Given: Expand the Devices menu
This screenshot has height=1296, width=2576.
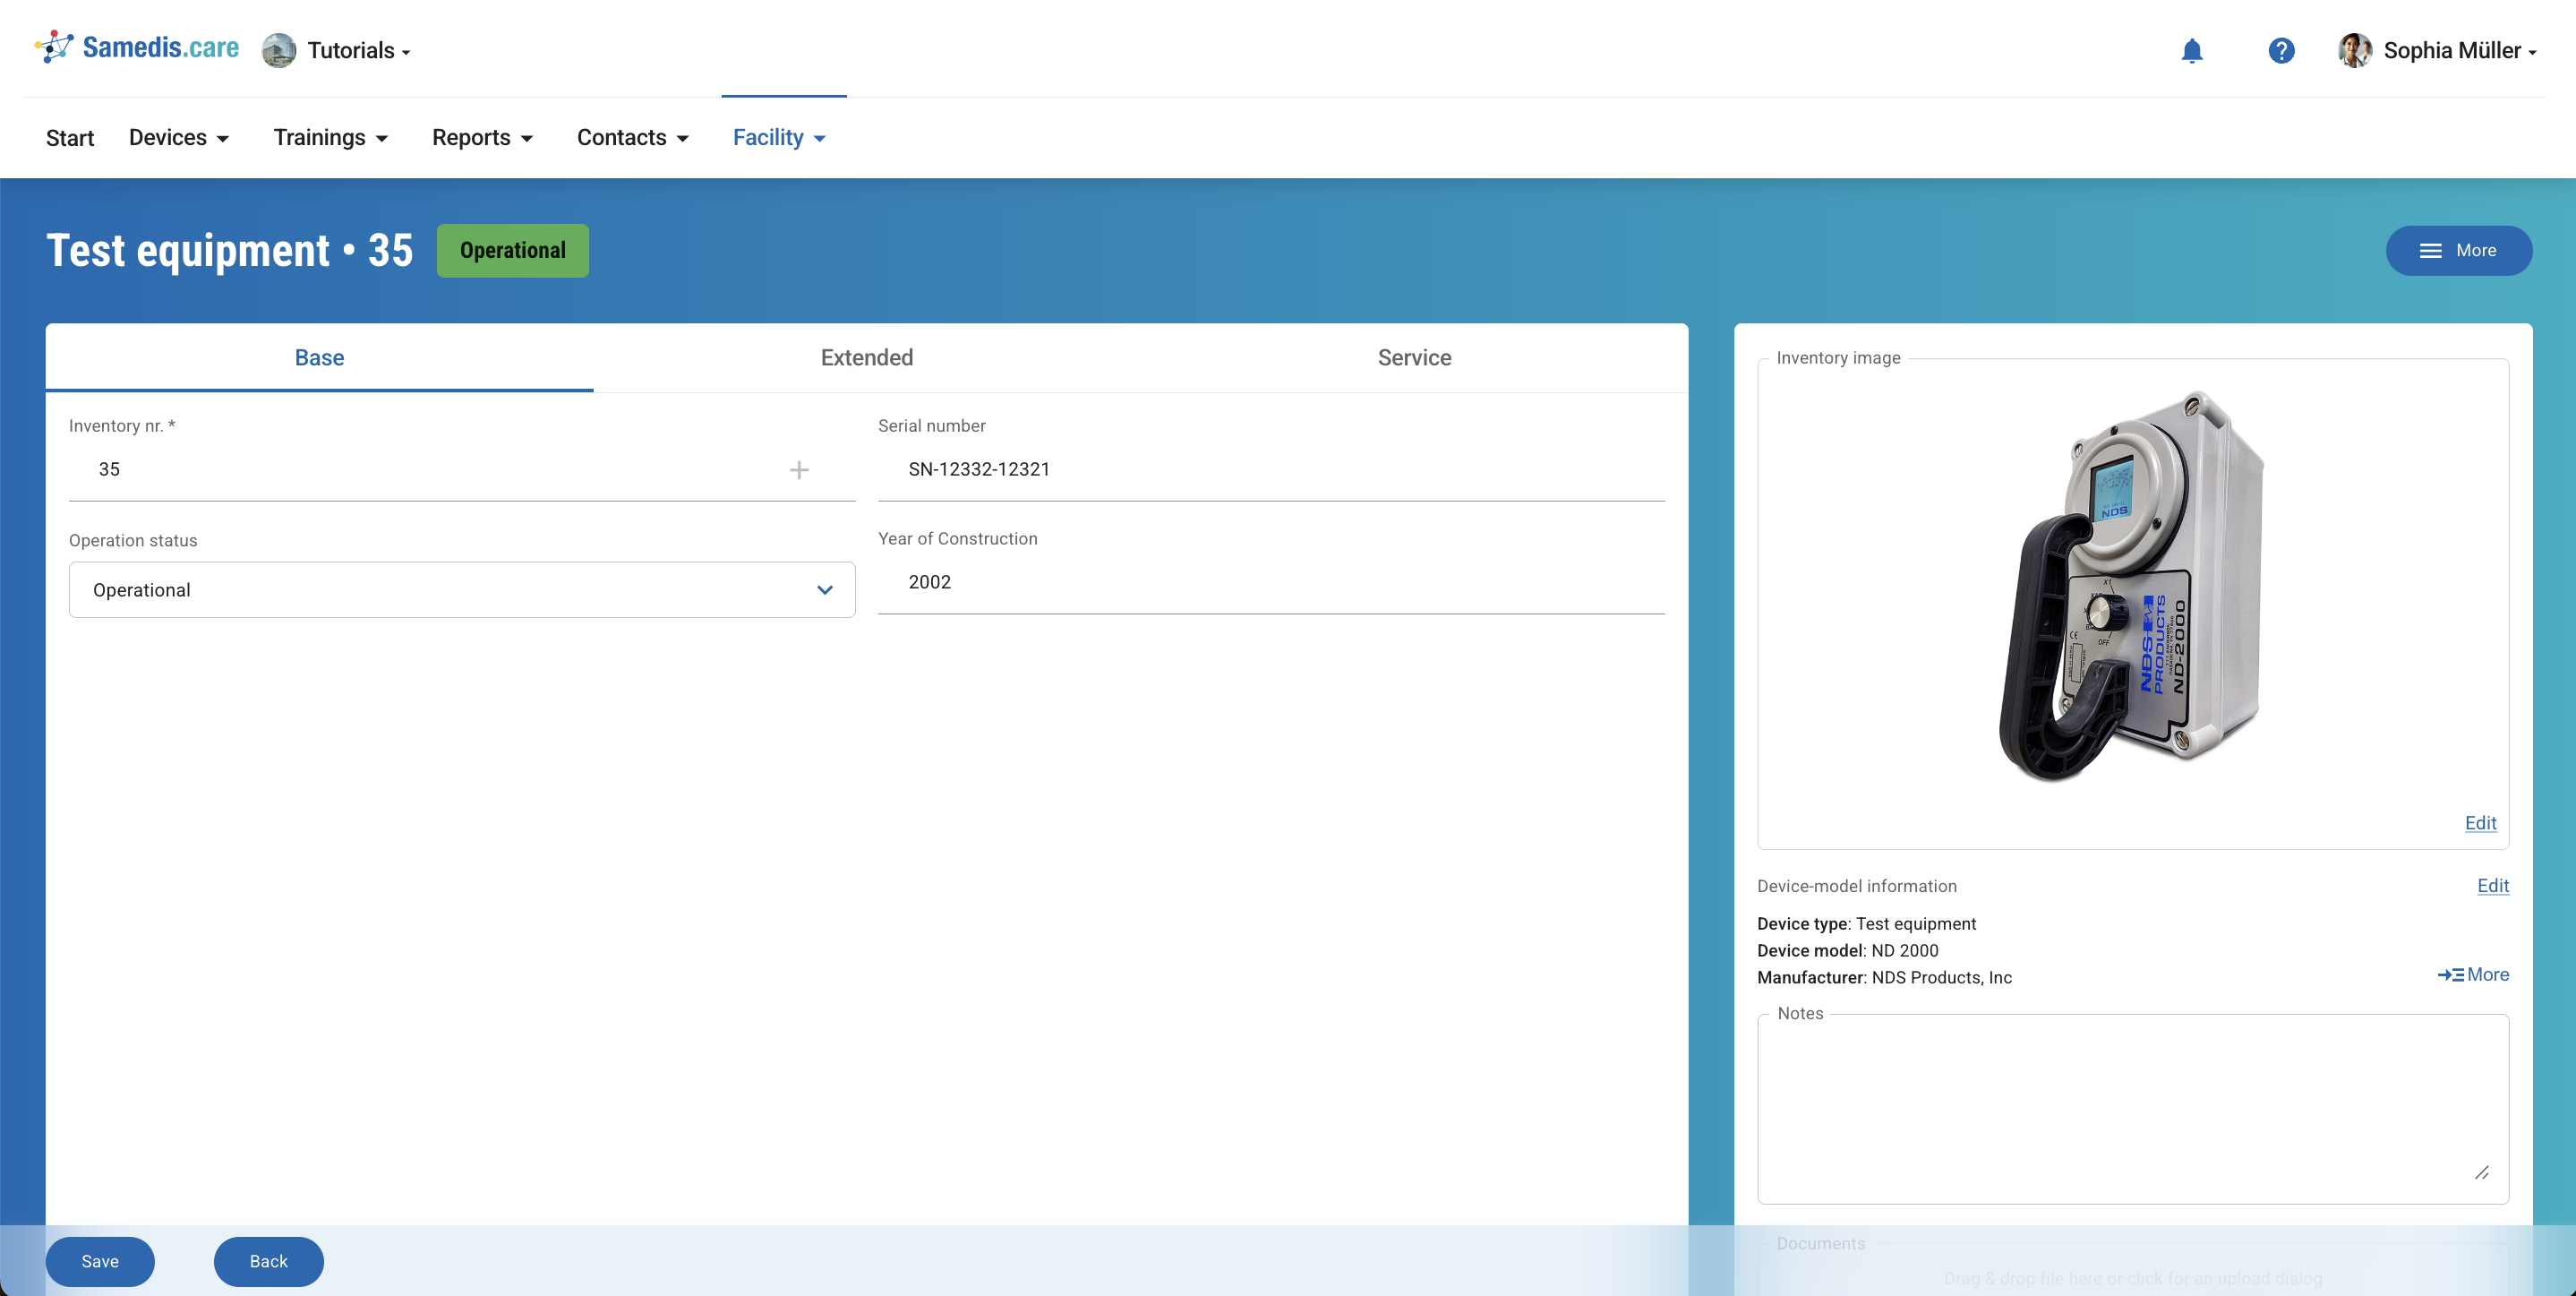Looking at the screenshot, I should 179,138.
